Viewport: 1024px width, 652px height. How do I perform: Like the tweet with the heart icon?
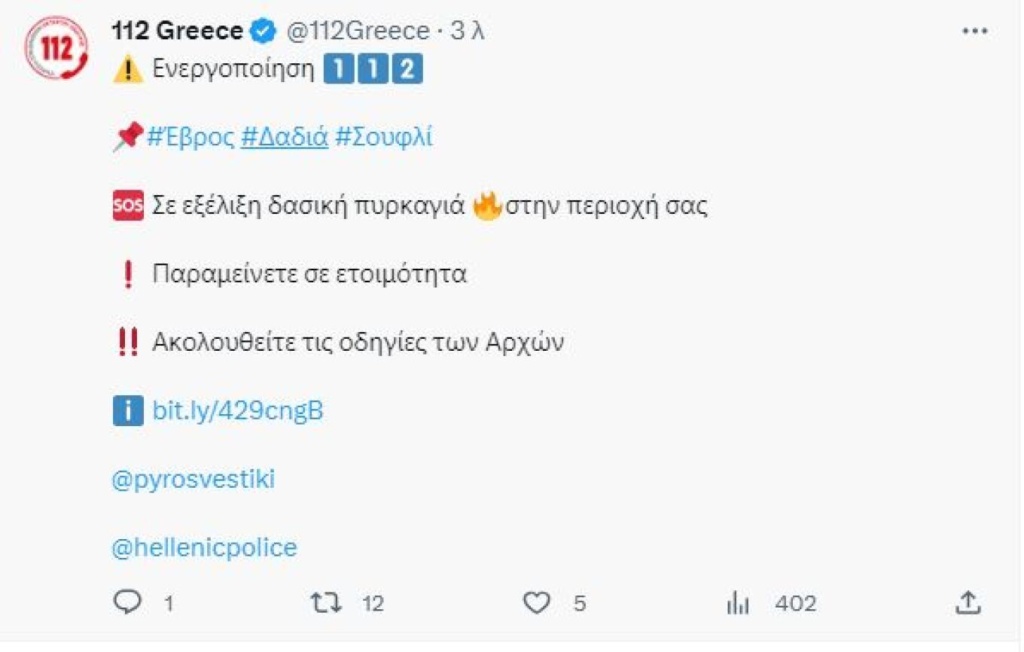coord(538,603)
